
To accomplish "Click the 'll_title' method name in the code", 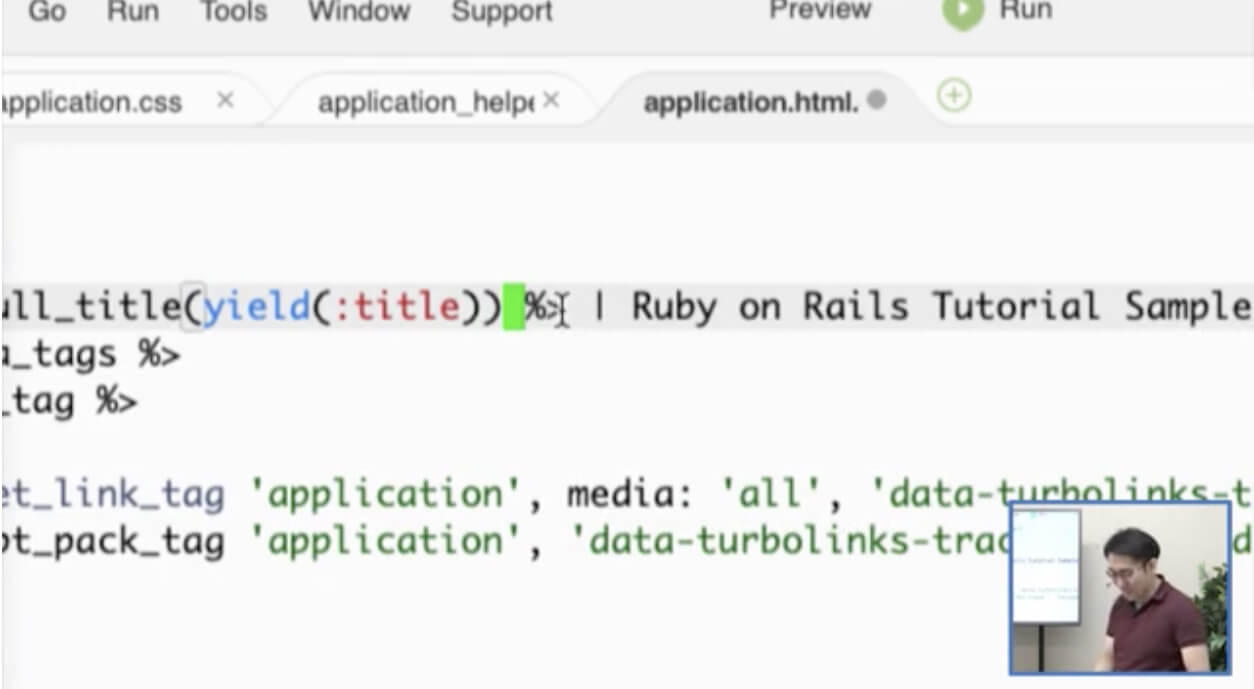I will pos(91,306).
